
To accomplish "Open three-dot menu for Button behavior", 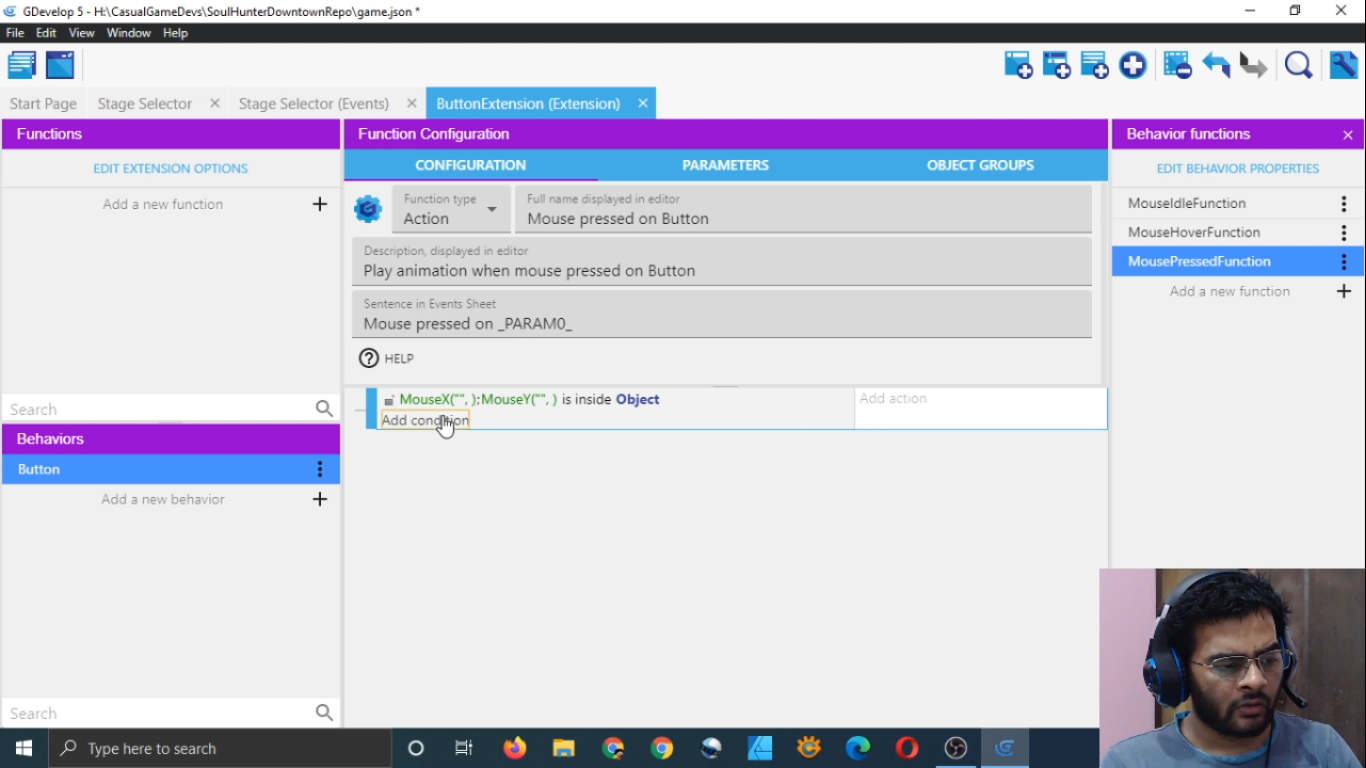I will (x=320, y=469).
